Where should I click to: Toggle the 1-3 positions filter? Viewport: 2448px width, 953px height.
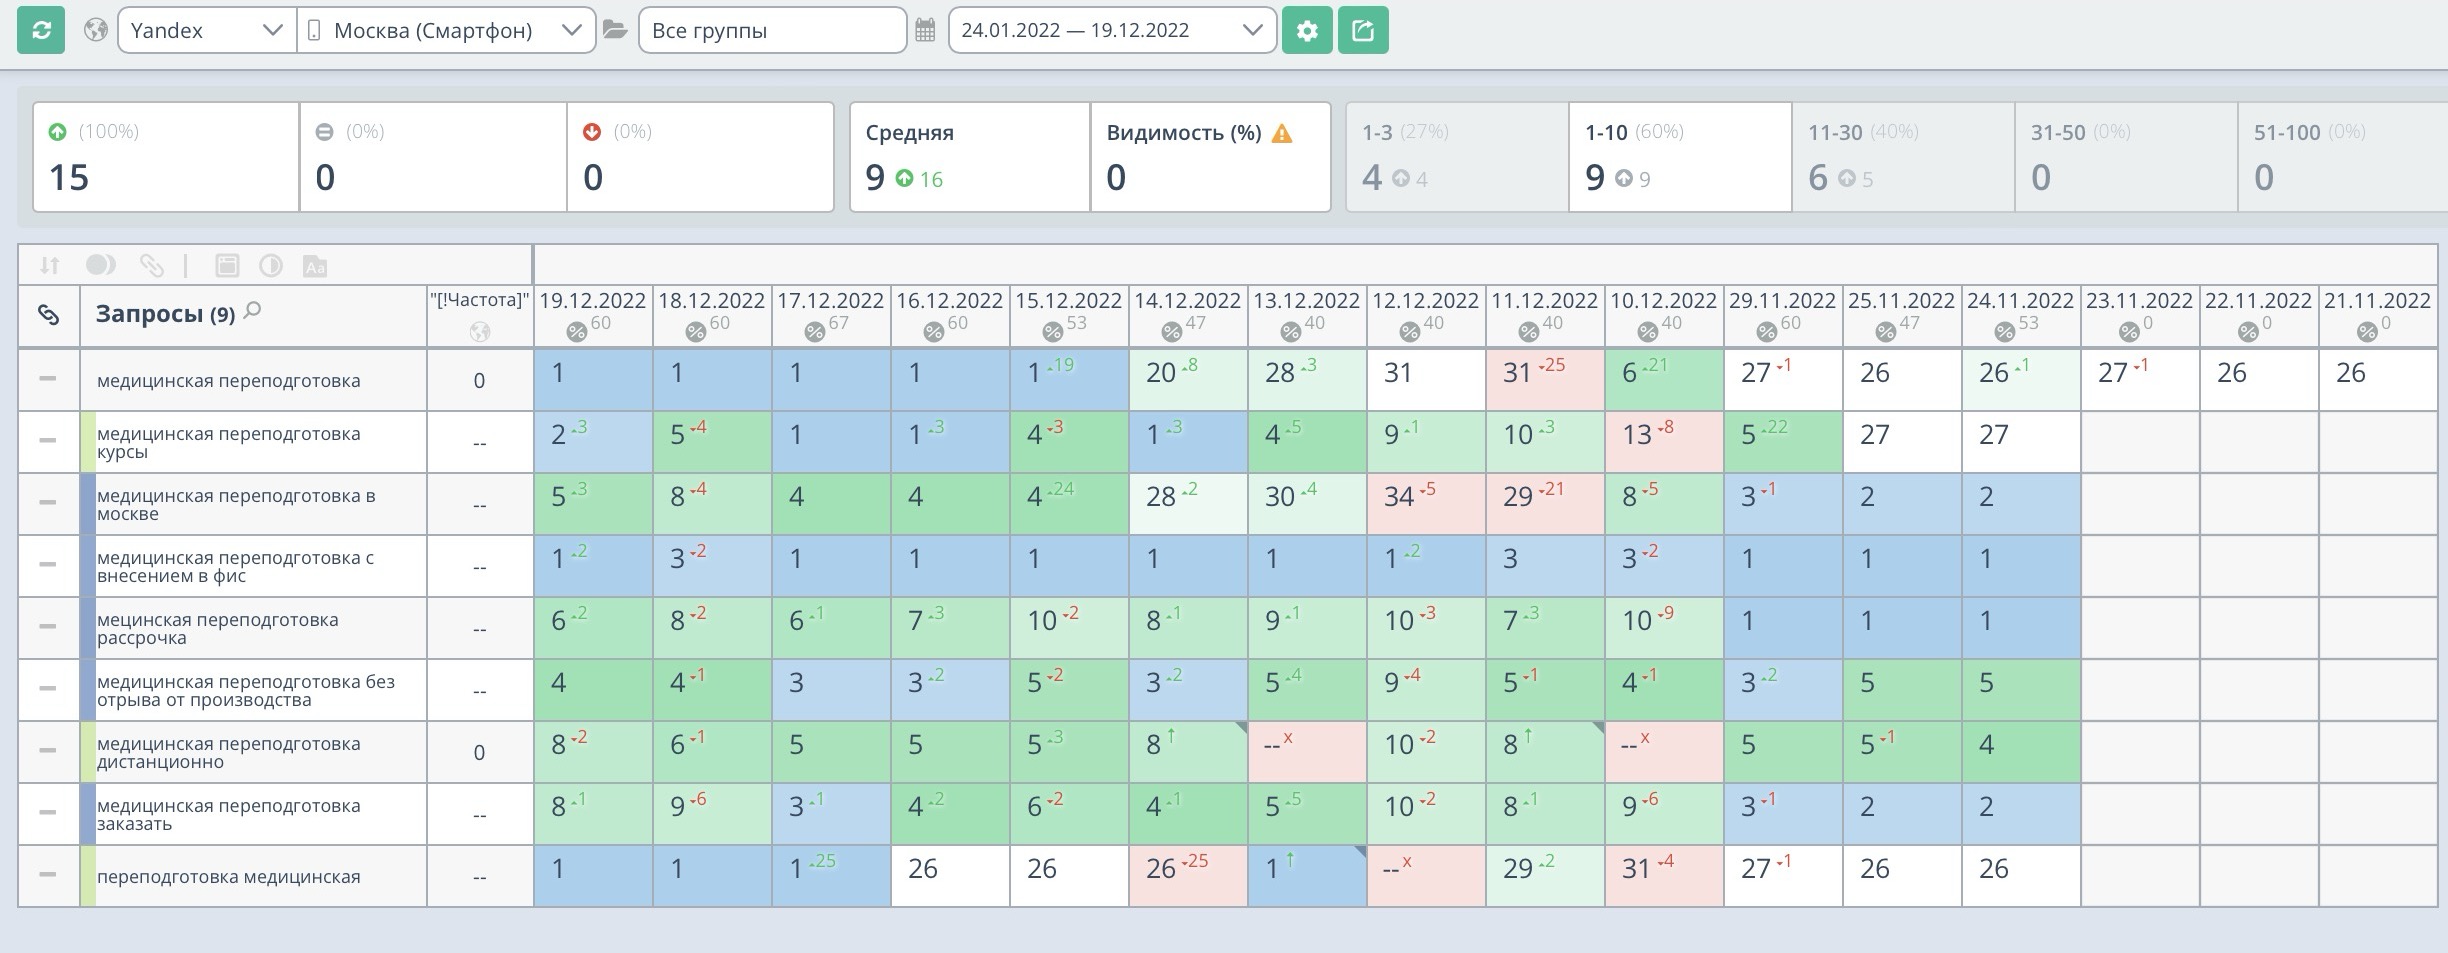click(x=1456, y=157)
